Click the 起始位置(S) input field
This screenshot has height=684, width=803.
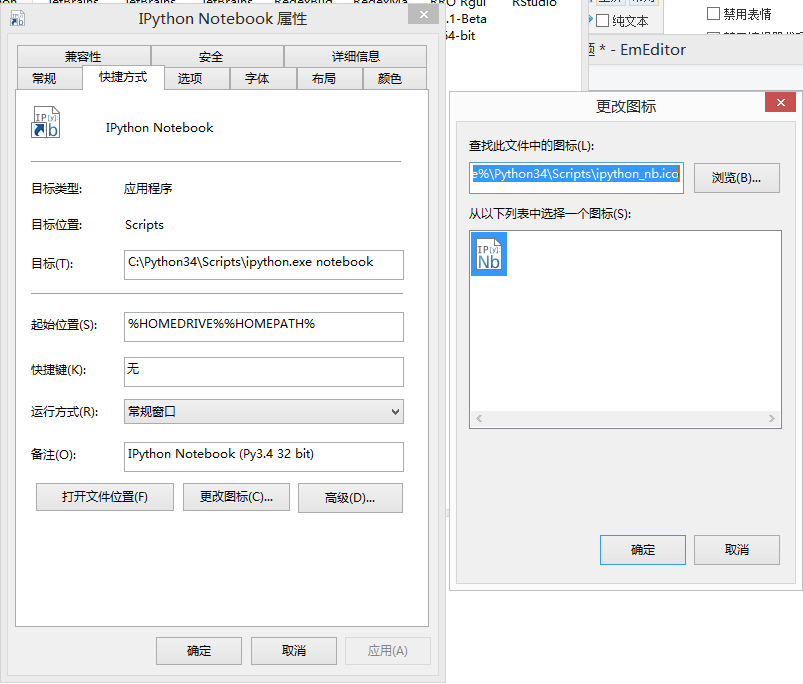coord(264,327)
